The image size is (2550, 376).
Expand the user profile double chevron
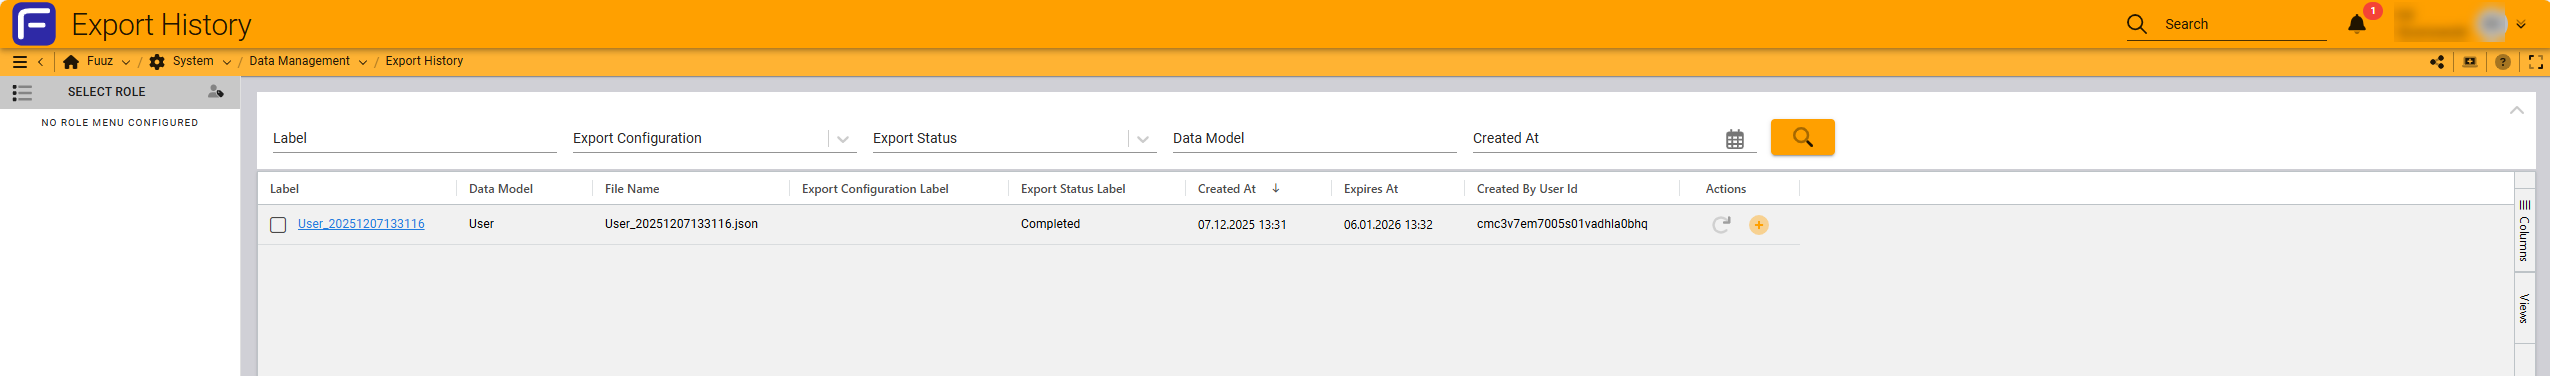point(2521,25)
